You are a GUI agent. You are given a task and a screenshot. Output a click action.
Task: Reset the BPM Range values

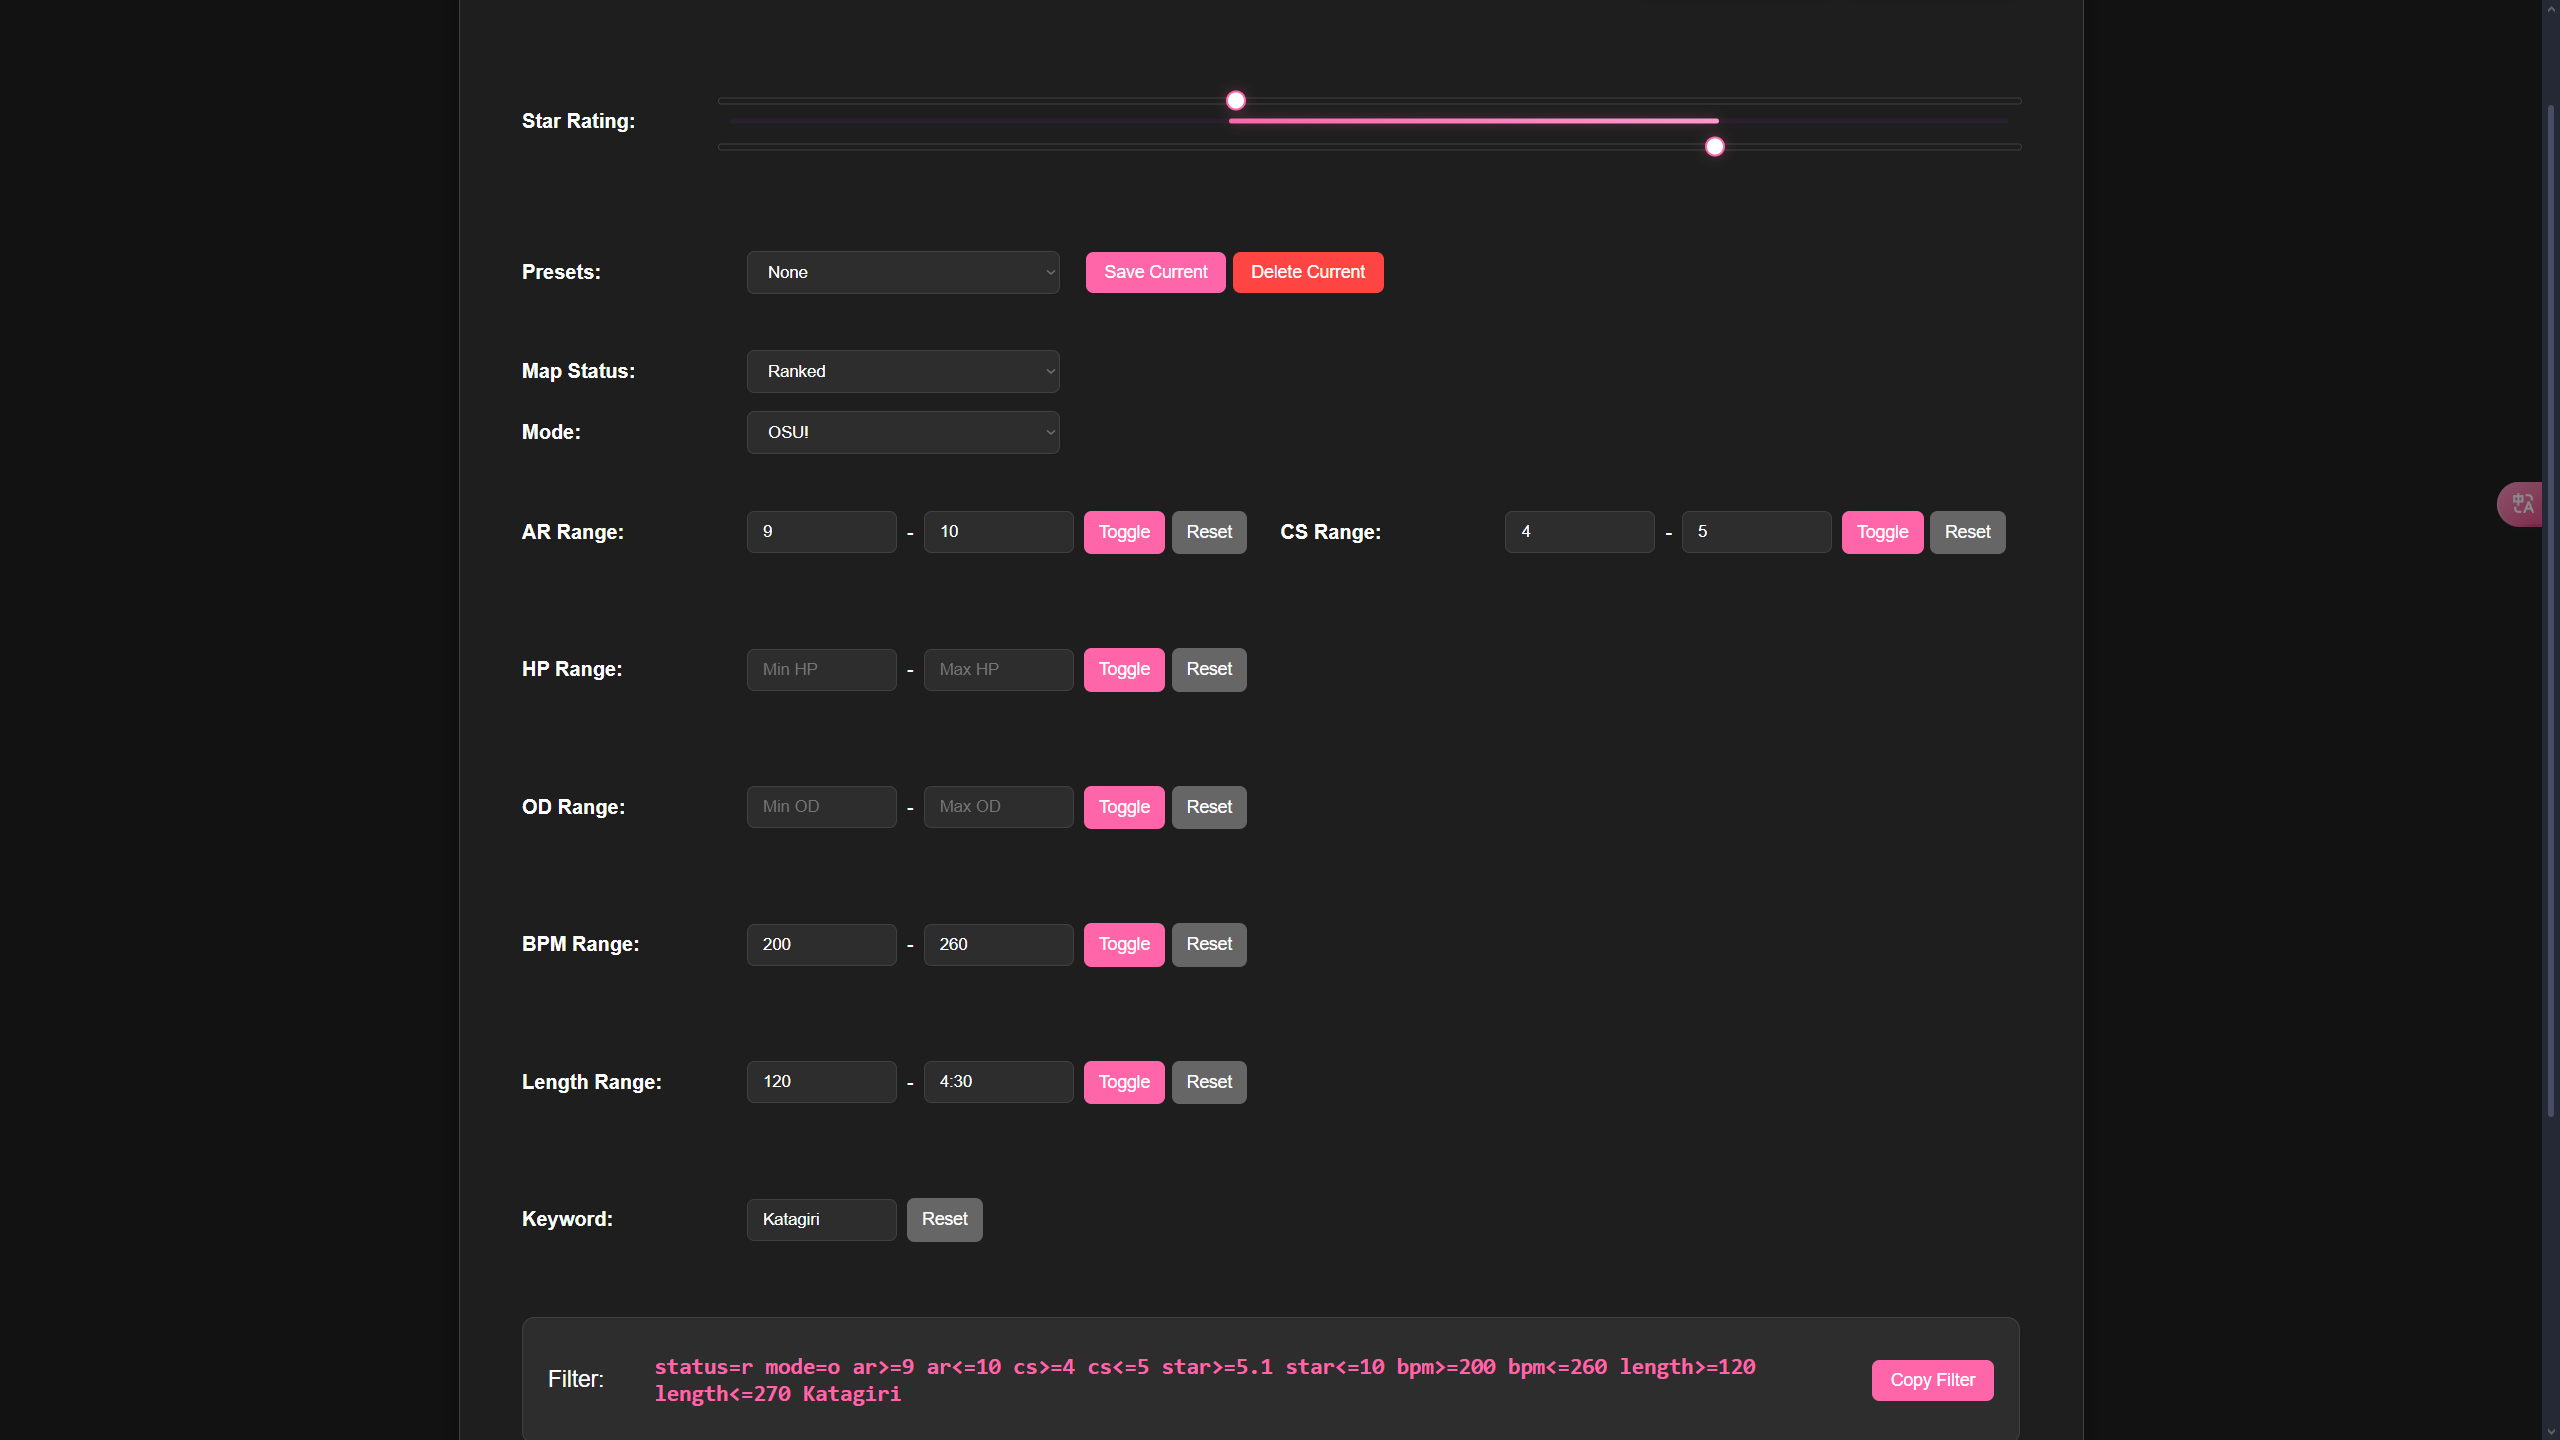click(1209, 944)
